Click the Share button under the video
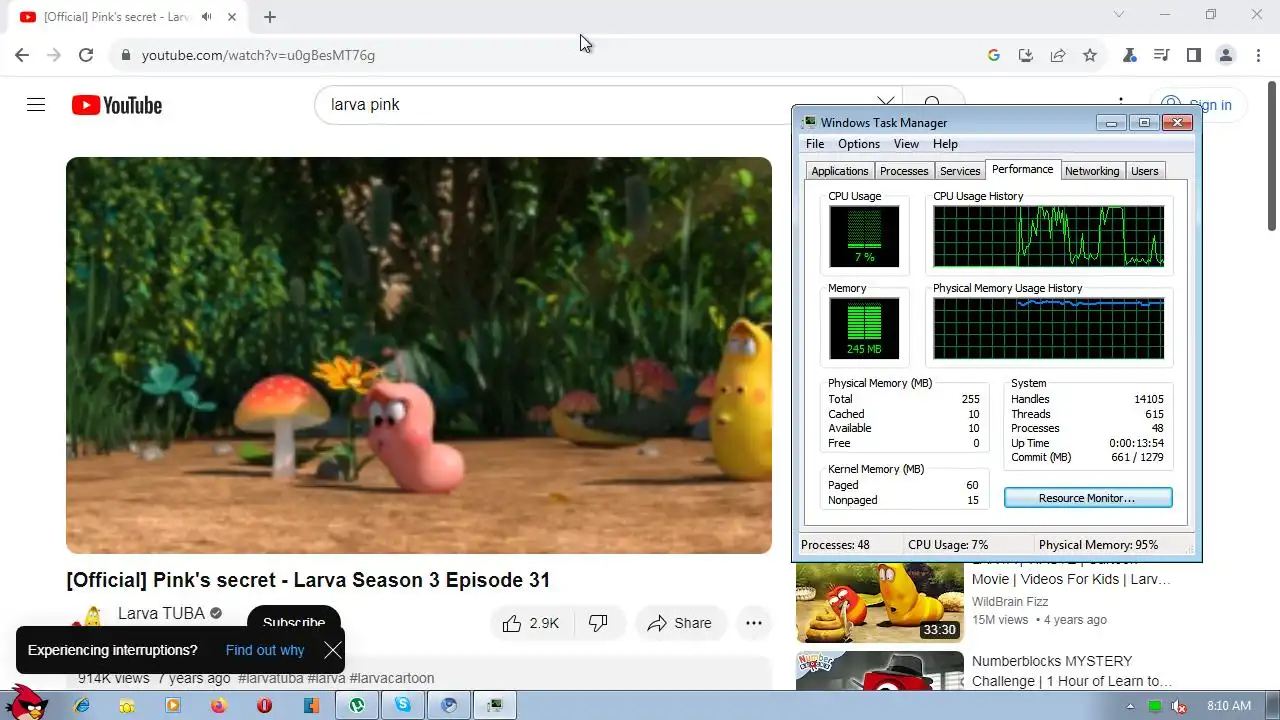This screenshot has height=720, width=1280. pyautogui.click(x=680, y=623)
